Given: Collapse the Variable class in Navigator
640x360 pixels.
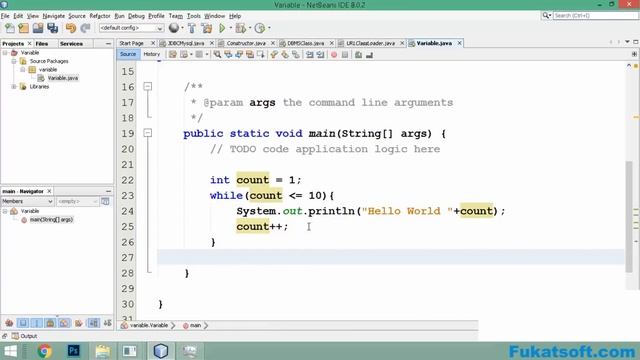Looking at the screenshot, I should (5, 211).
